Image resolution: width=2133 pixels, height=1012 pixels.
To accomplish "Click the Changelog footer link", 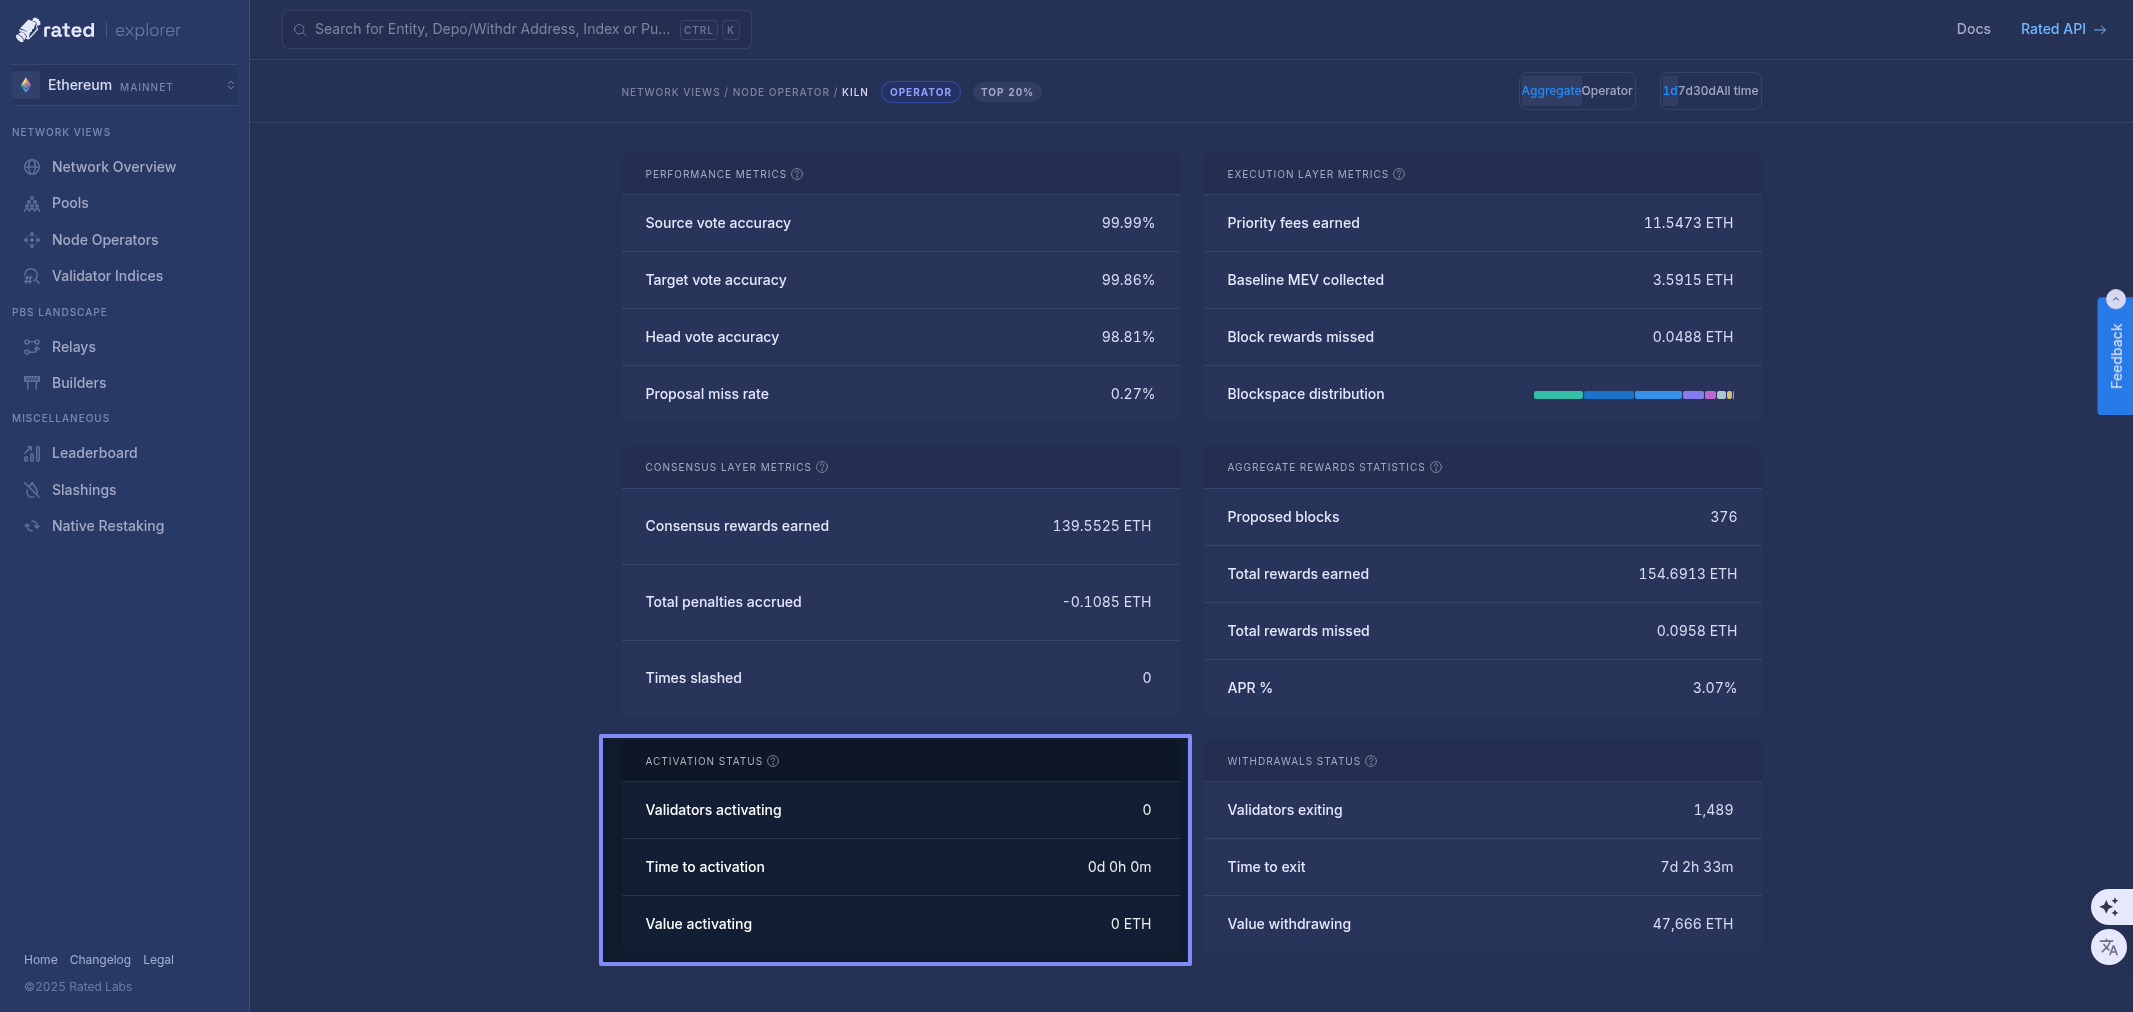I will (100, 960).
